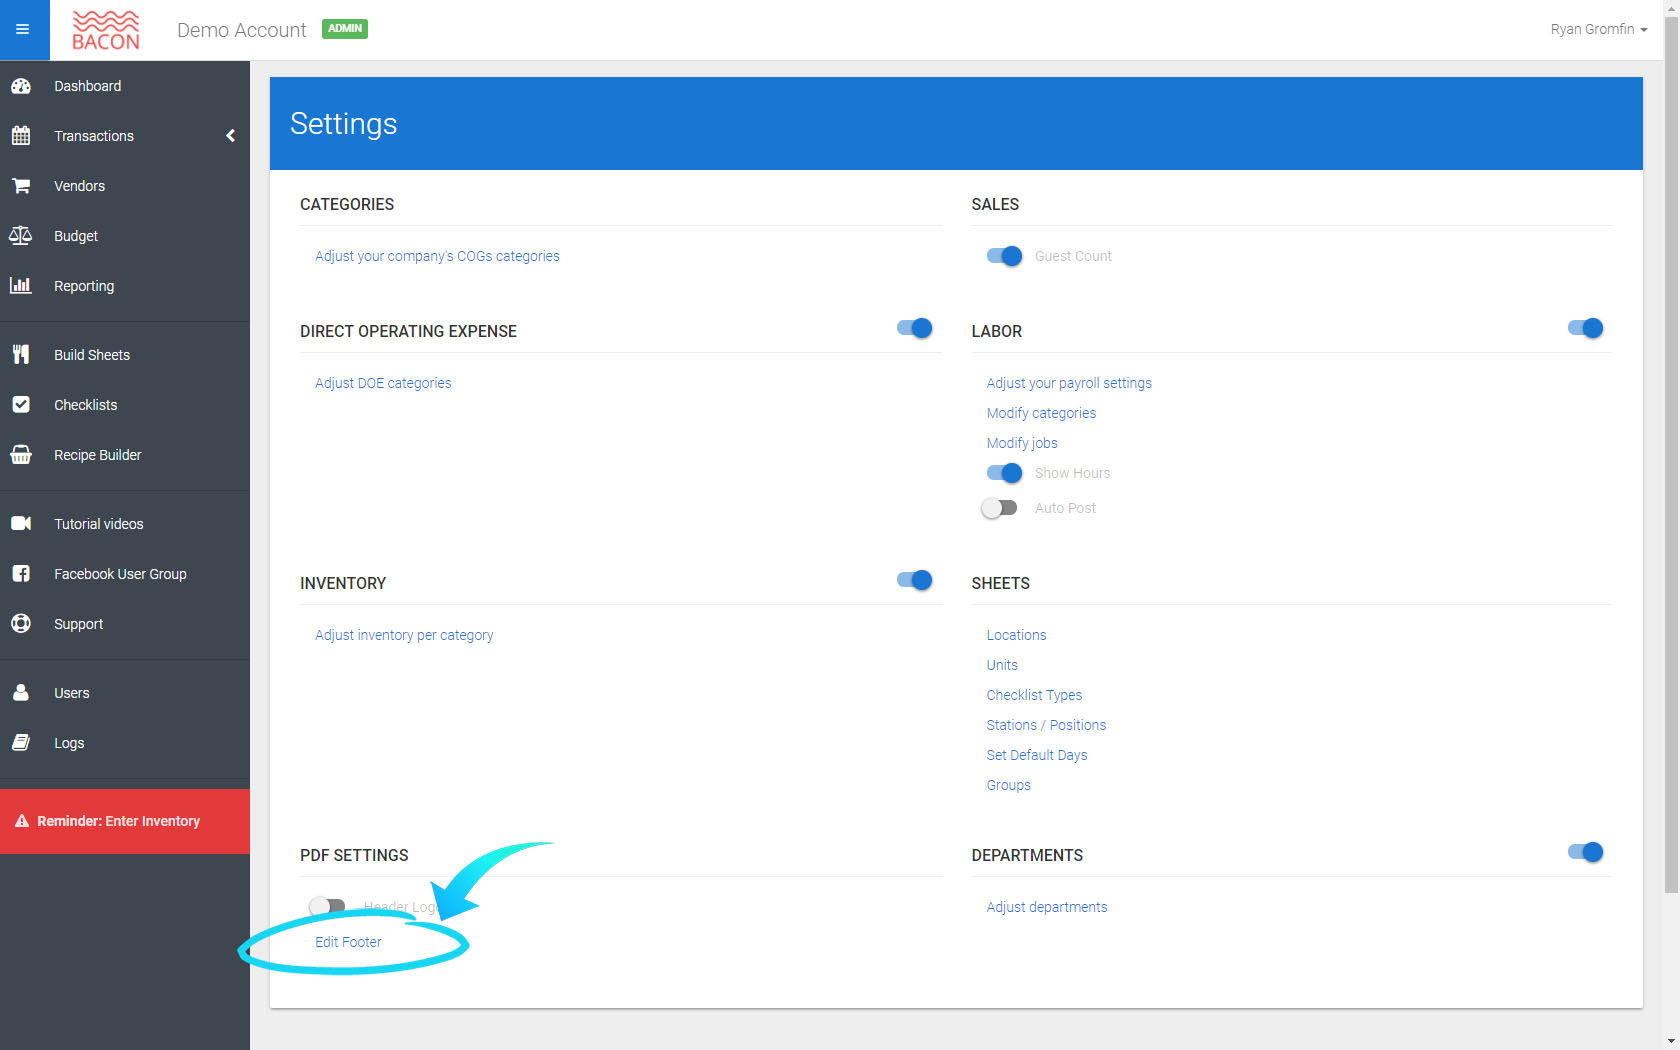Click the scrollbar down arrow
Viewport: 1680px width, 1050px height.
click(1671, 1041)
